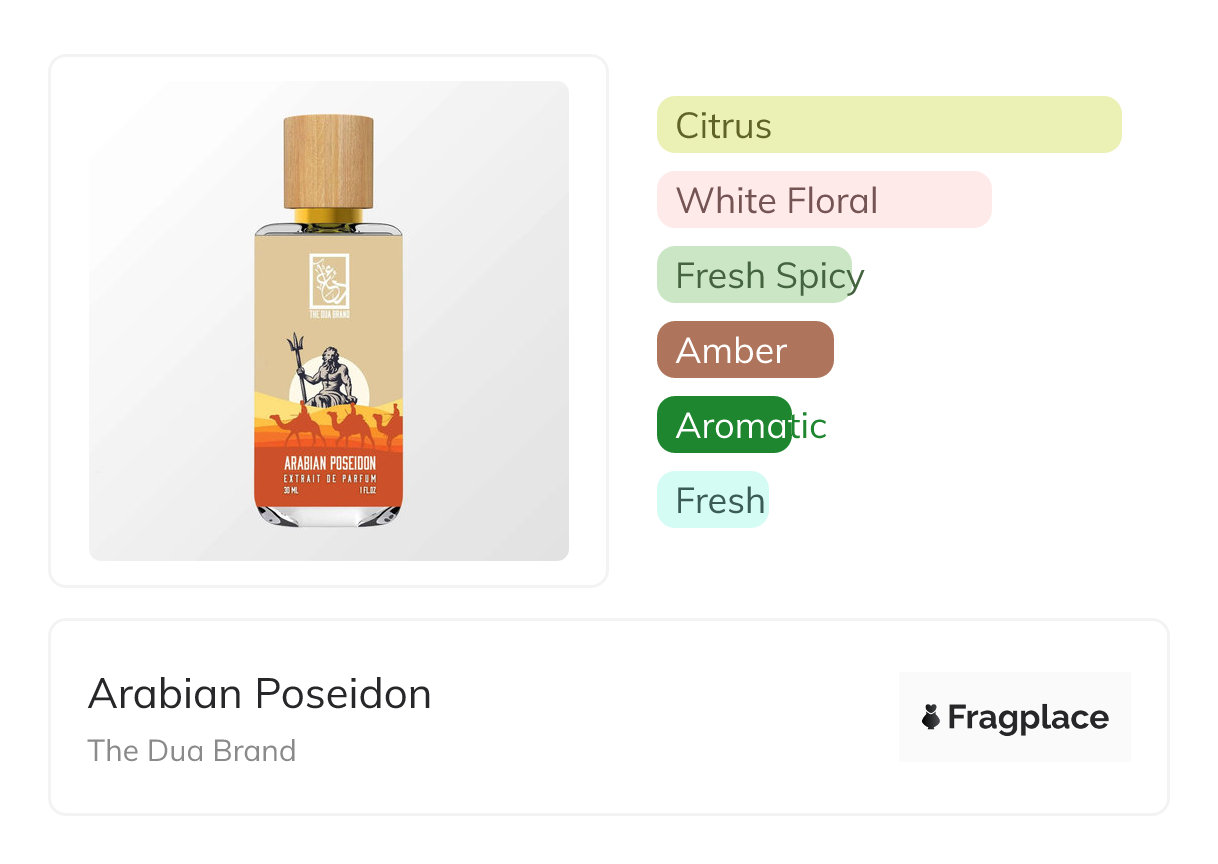Select the Citrus accord bar
Image resolution: width=1218 pixels, height=864 pixels.
(888, 125)
